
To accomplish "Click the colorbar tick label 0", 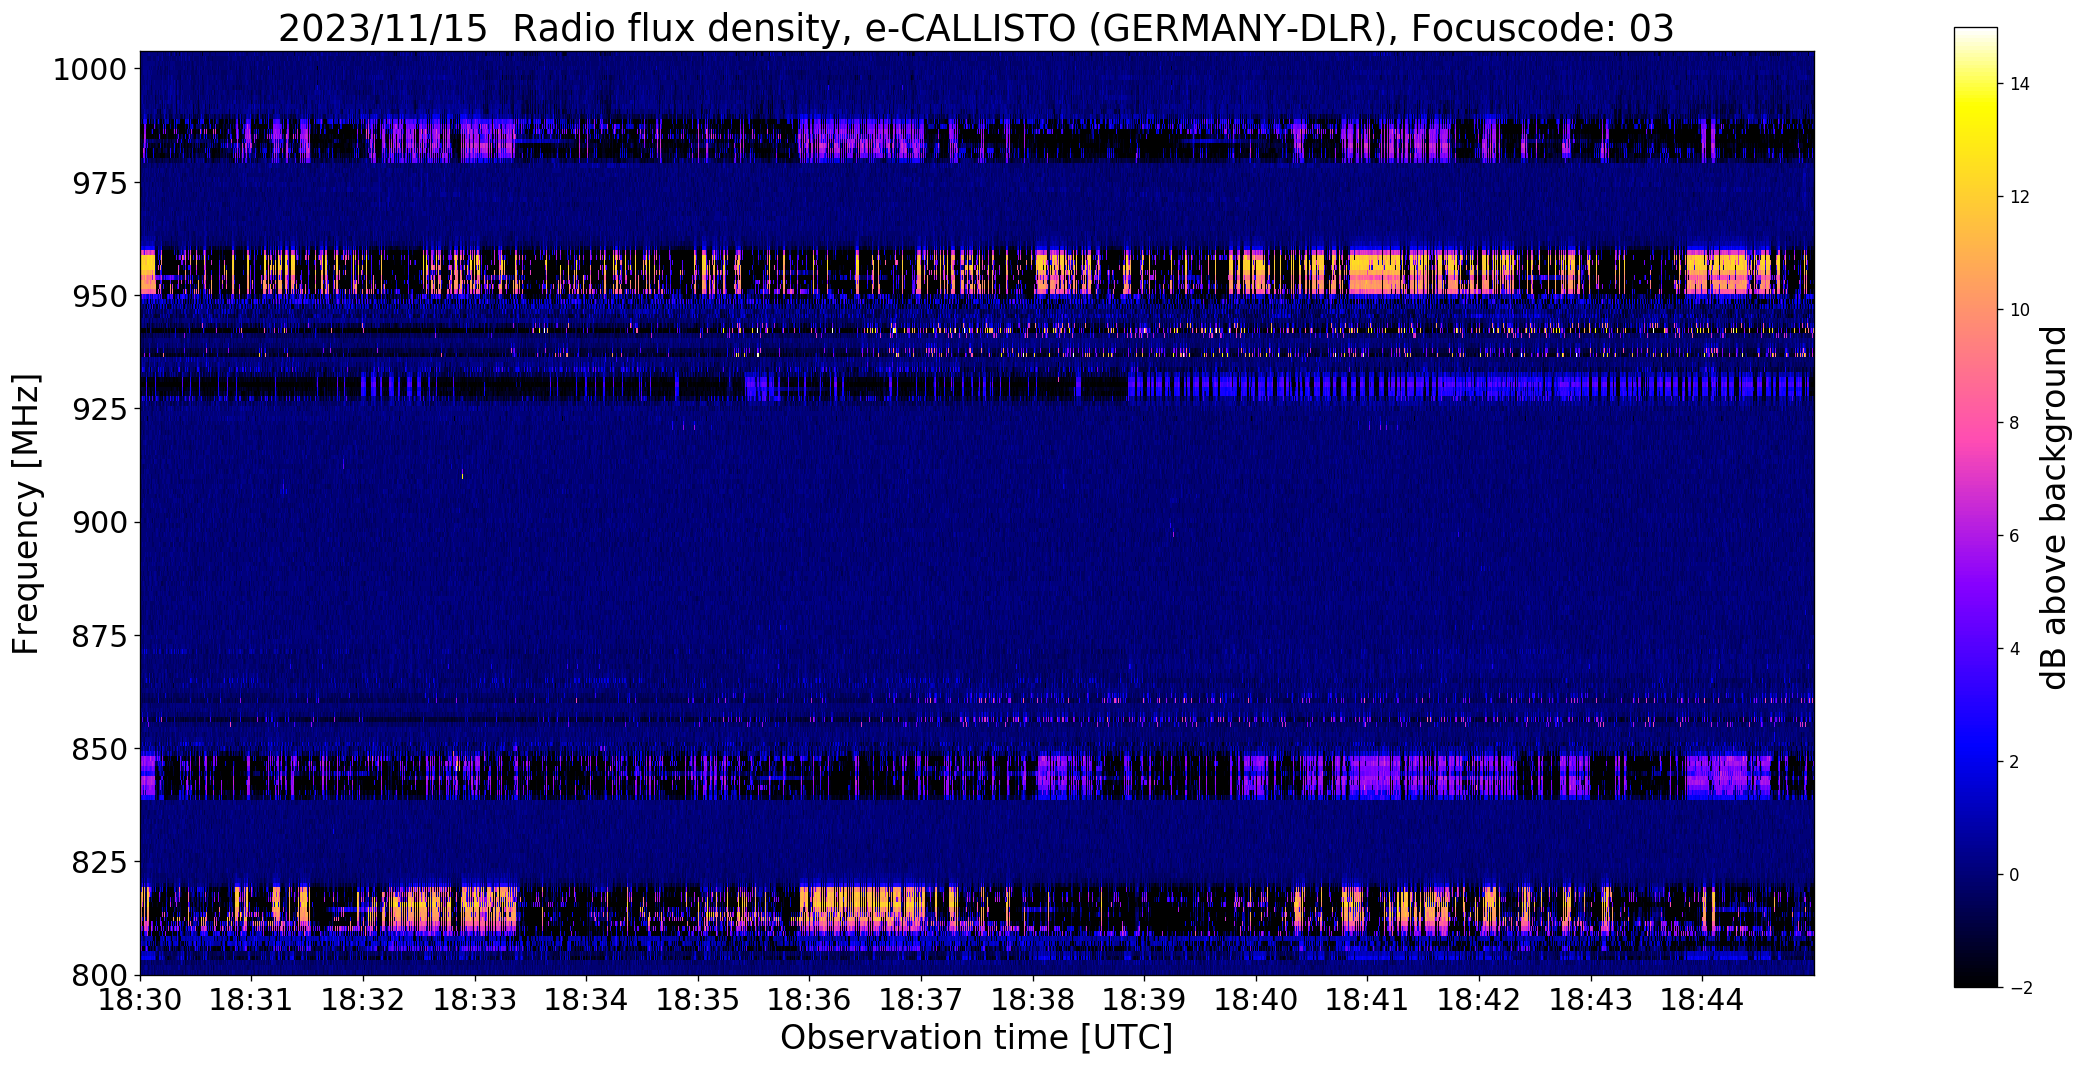I will pyautogui.click(x=2015, y=875).
